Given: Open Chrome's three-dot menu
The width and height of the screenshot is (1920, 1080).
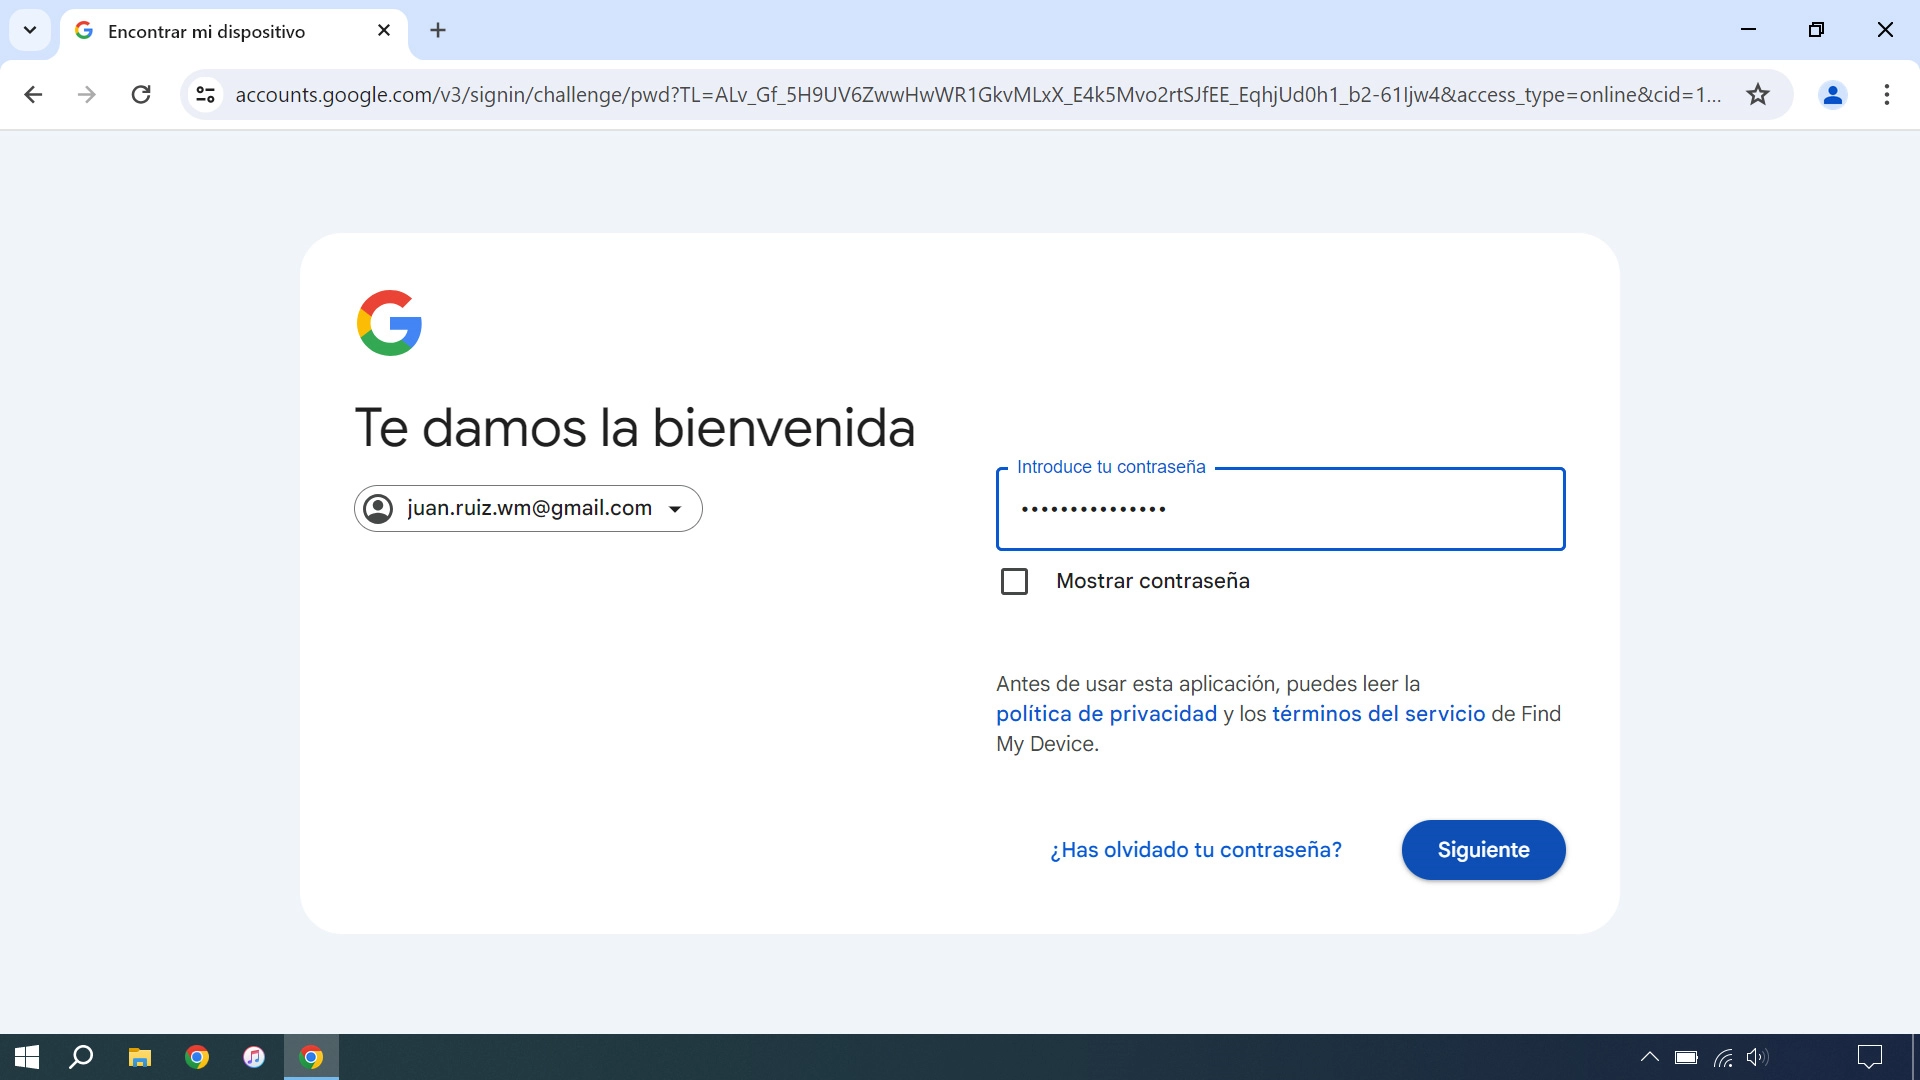Looking at the screenshot, I should (1887, 94).
